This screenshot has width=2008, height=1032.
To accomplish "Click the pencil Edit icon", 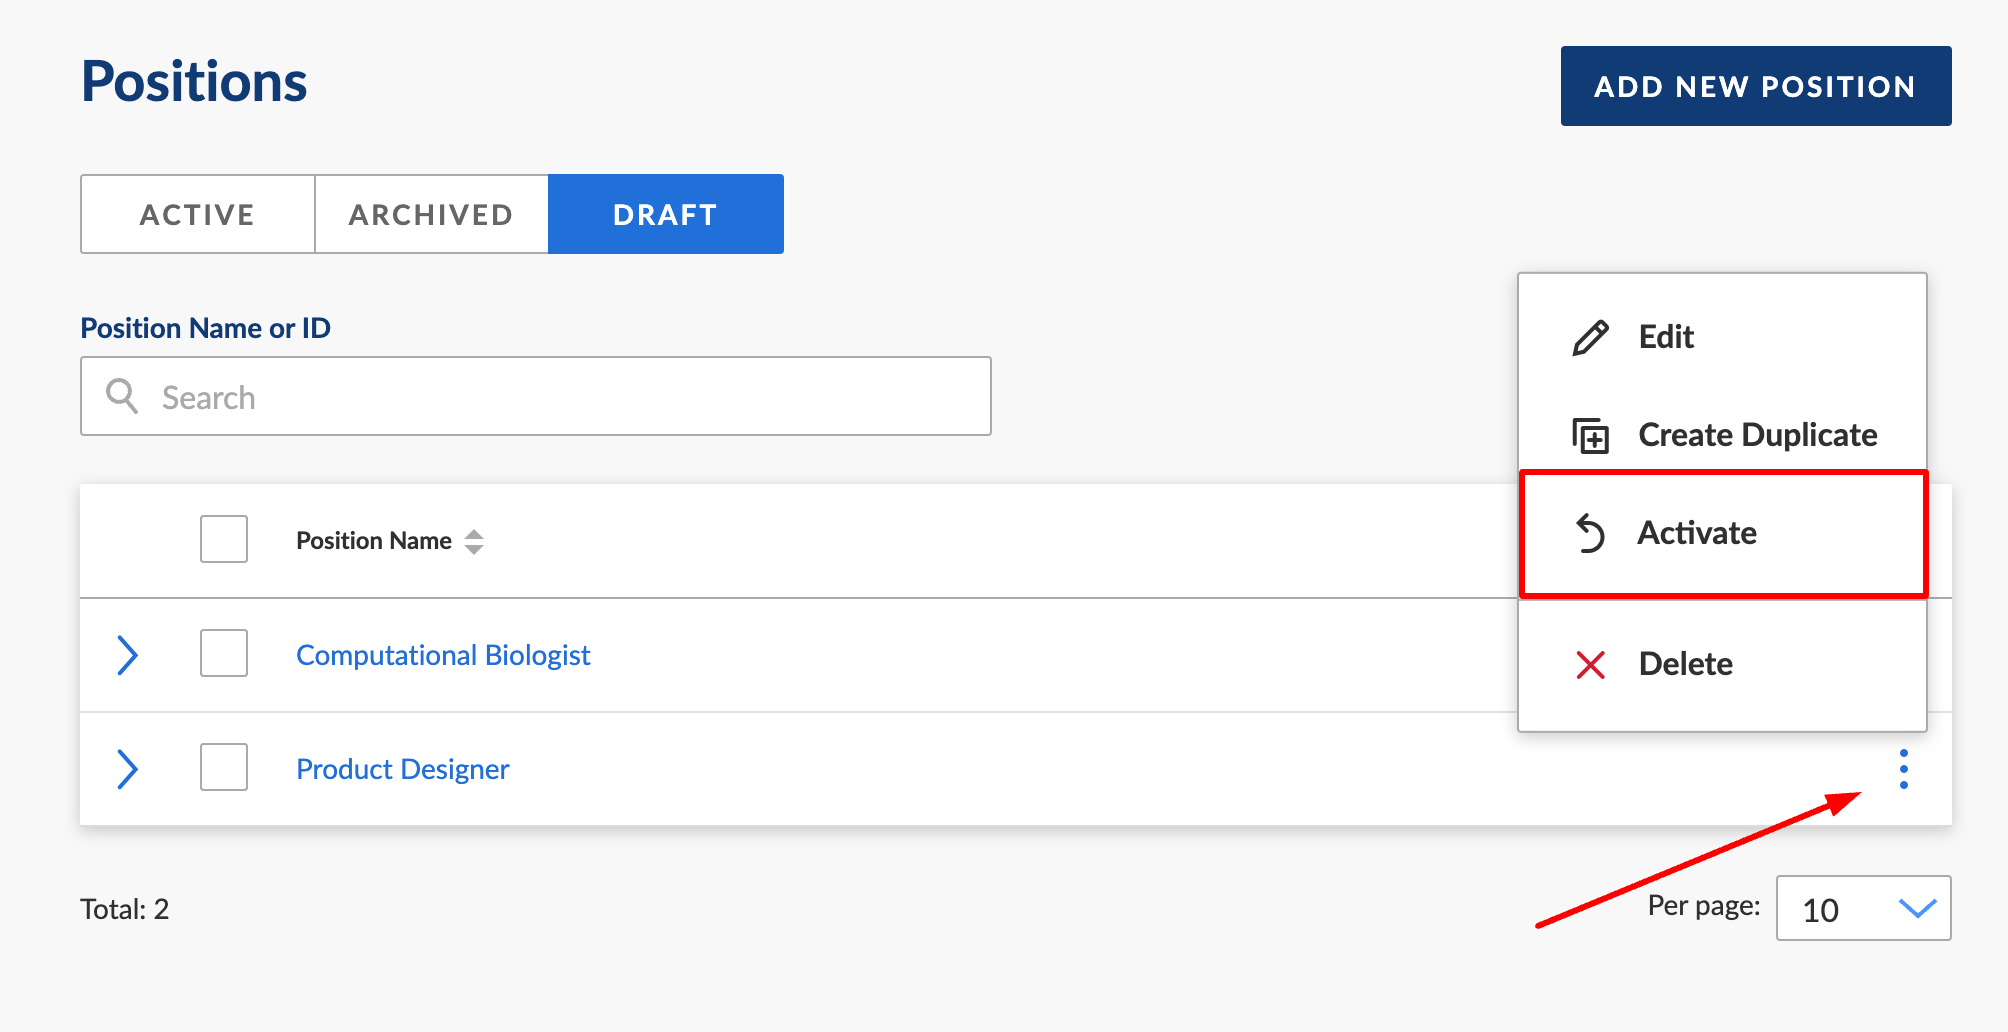I will pos(1590,338).
